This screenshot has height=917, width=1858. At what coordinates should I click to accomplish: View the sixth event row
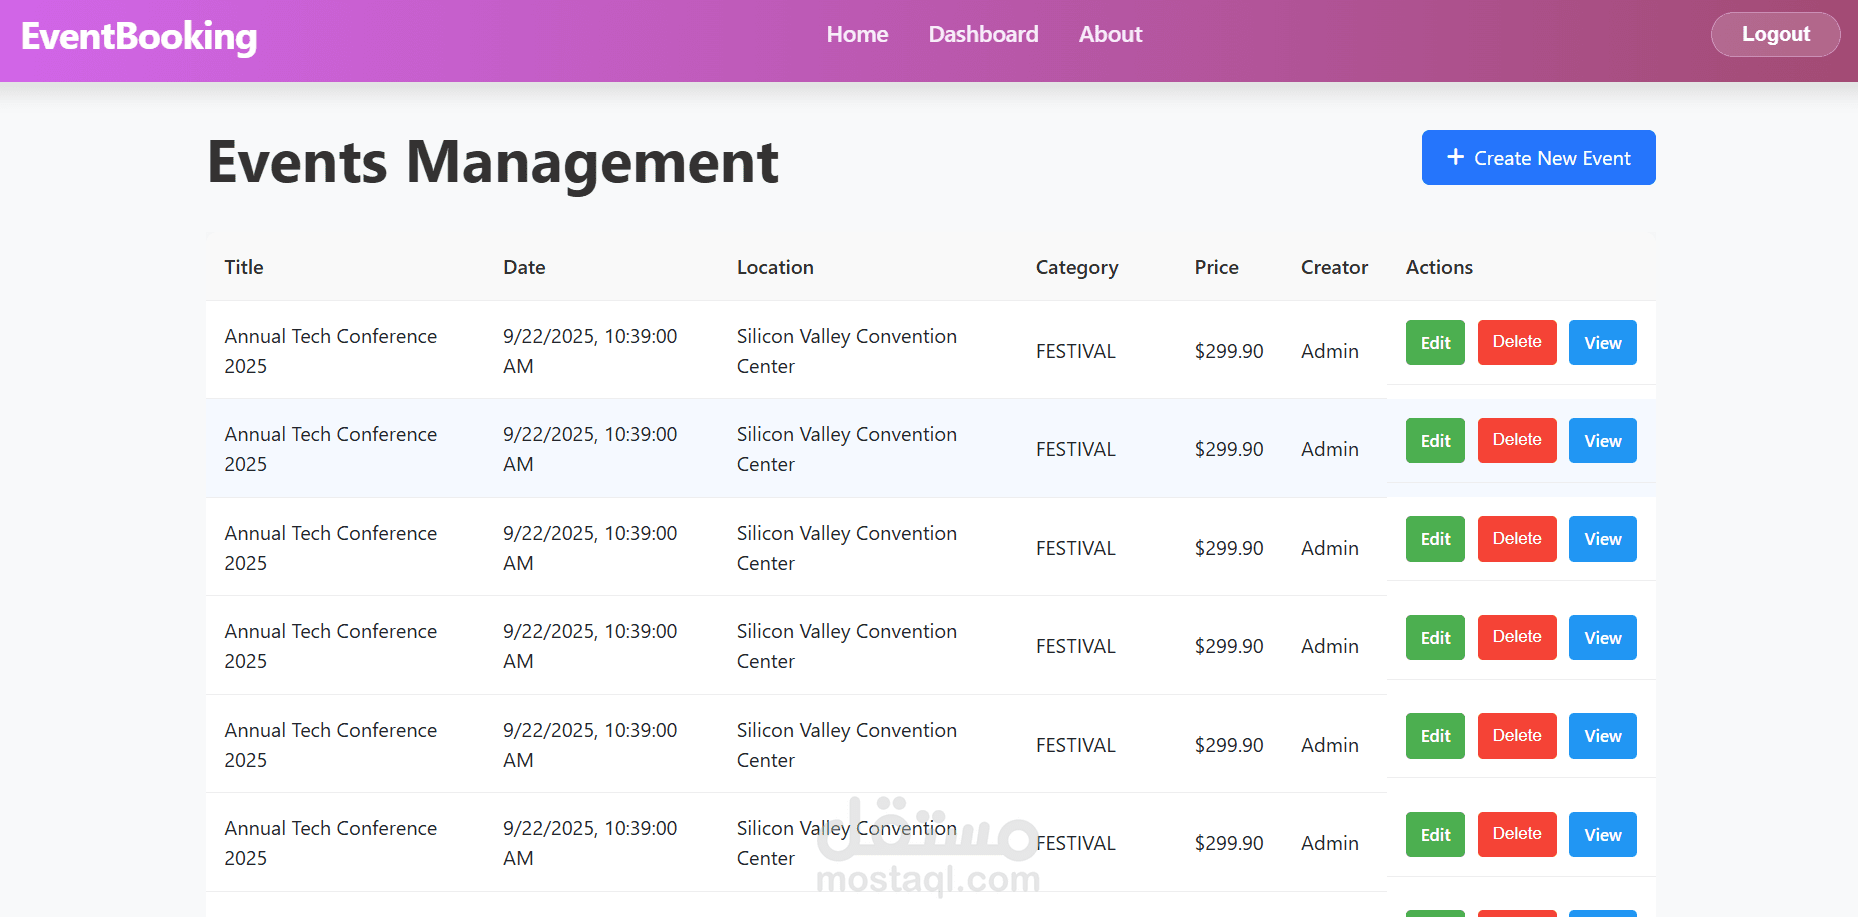(x=1602, y=835)
